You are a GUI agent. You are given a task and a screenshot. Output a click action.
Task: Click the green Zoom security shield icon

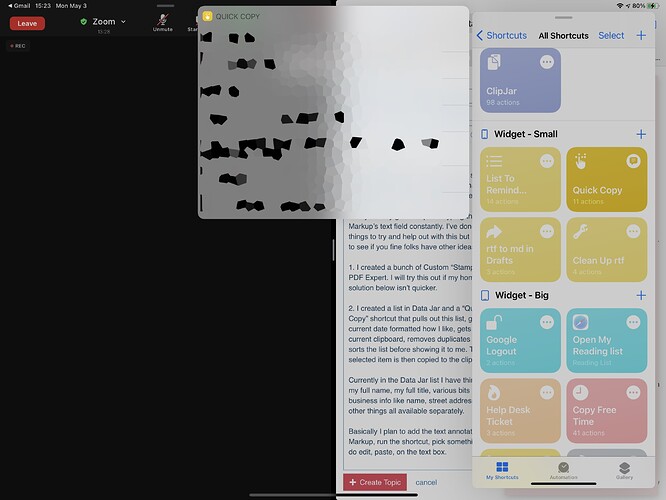tap(84, 22)
